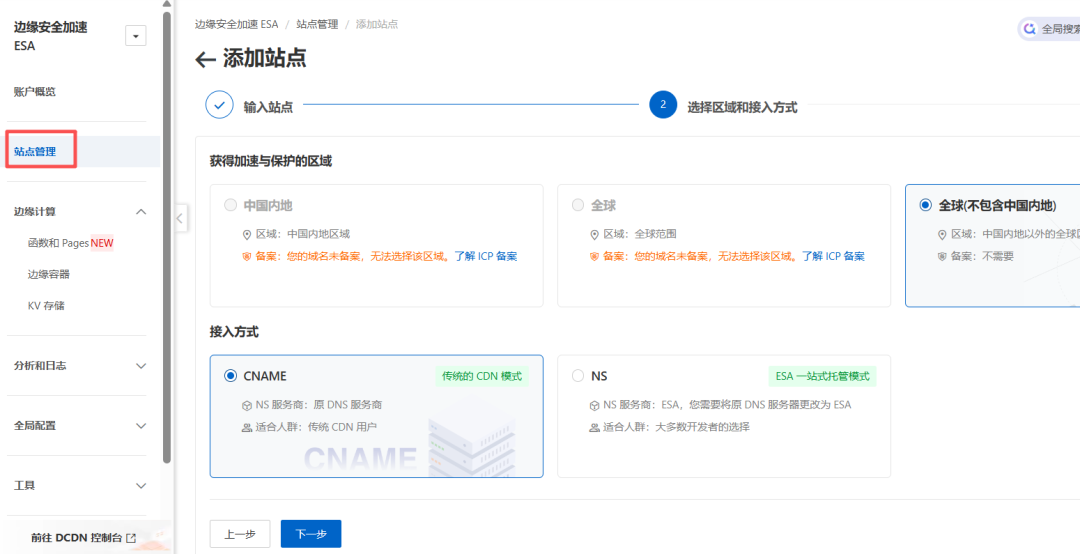Click the shield icon in the 全球 card's 备案 row
This screenshot has width=1080, height=554.
click(594, 256)
